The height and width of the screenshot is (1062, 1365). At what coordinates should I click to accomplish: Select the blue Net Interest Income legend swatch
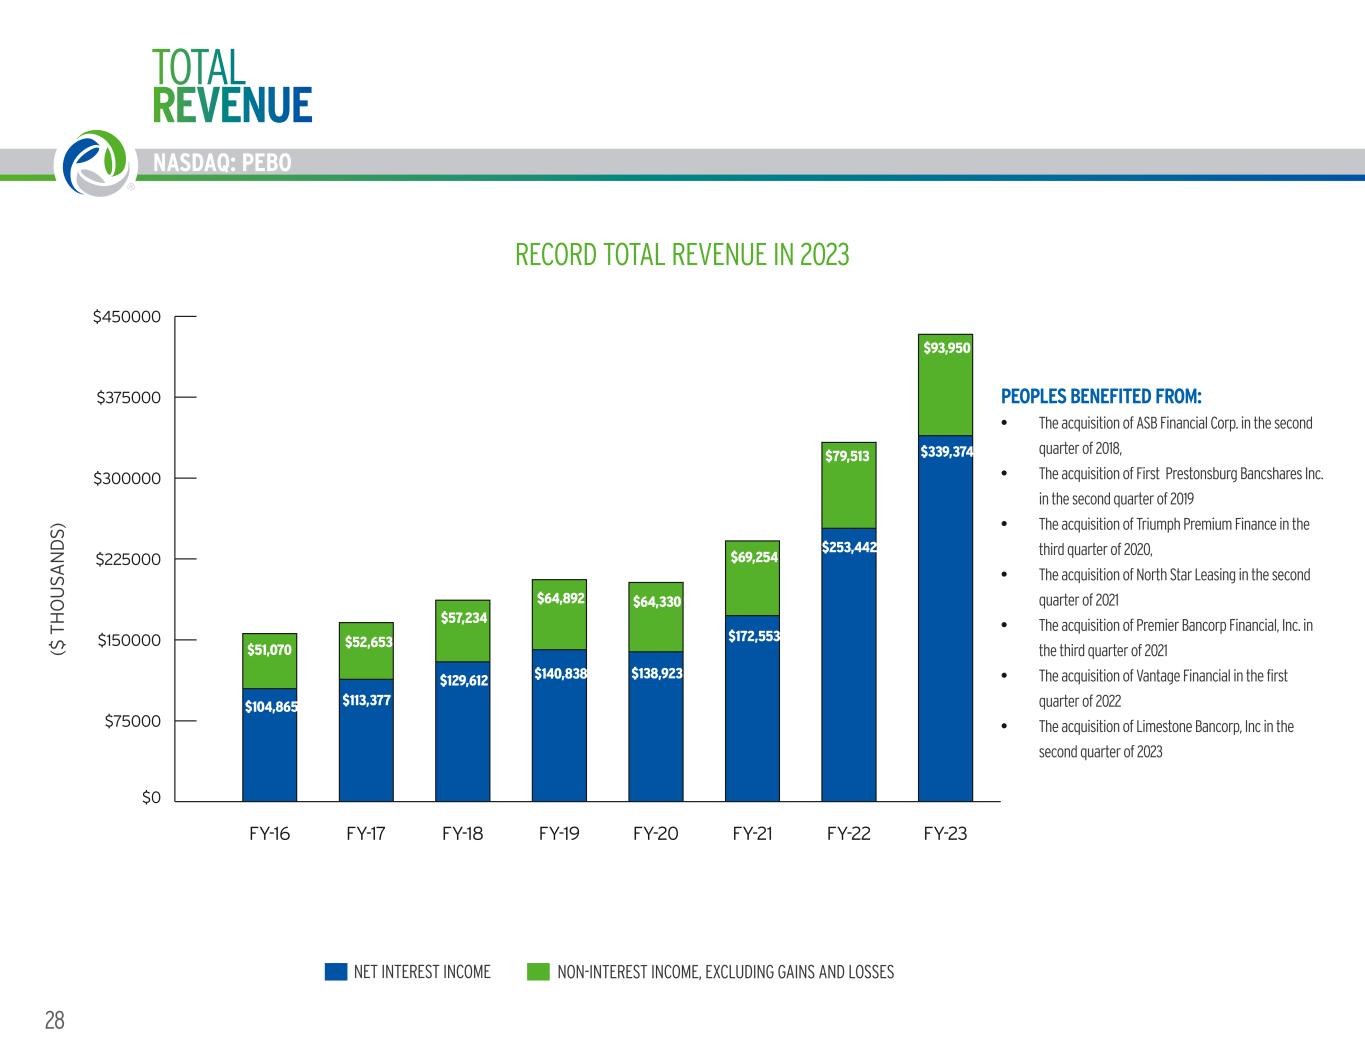pos(336,972)
